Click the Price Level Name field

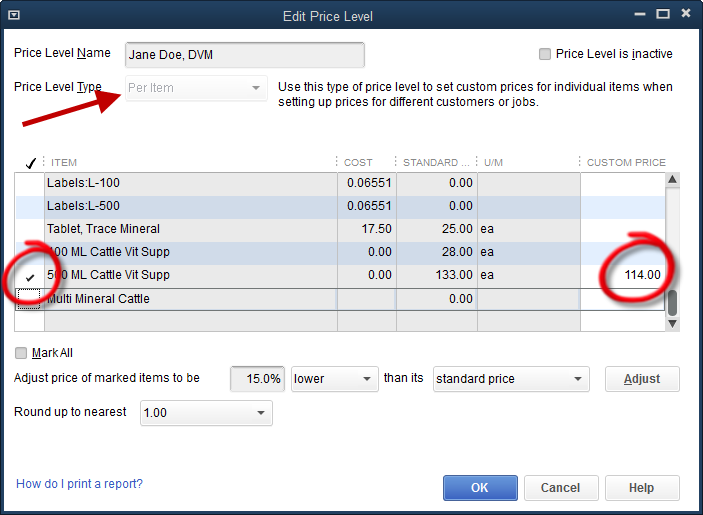coord(245,55)
